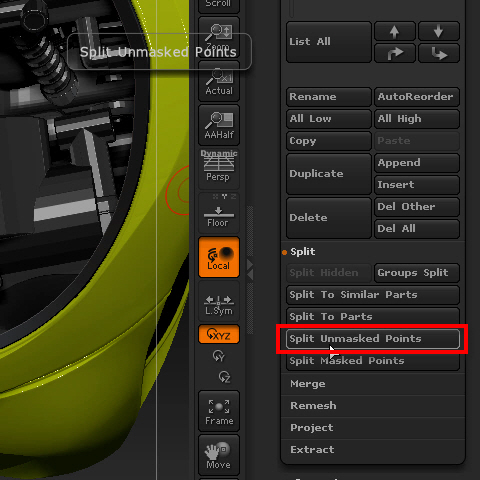
Task: Open the Extract section
Action: point(312,450)
